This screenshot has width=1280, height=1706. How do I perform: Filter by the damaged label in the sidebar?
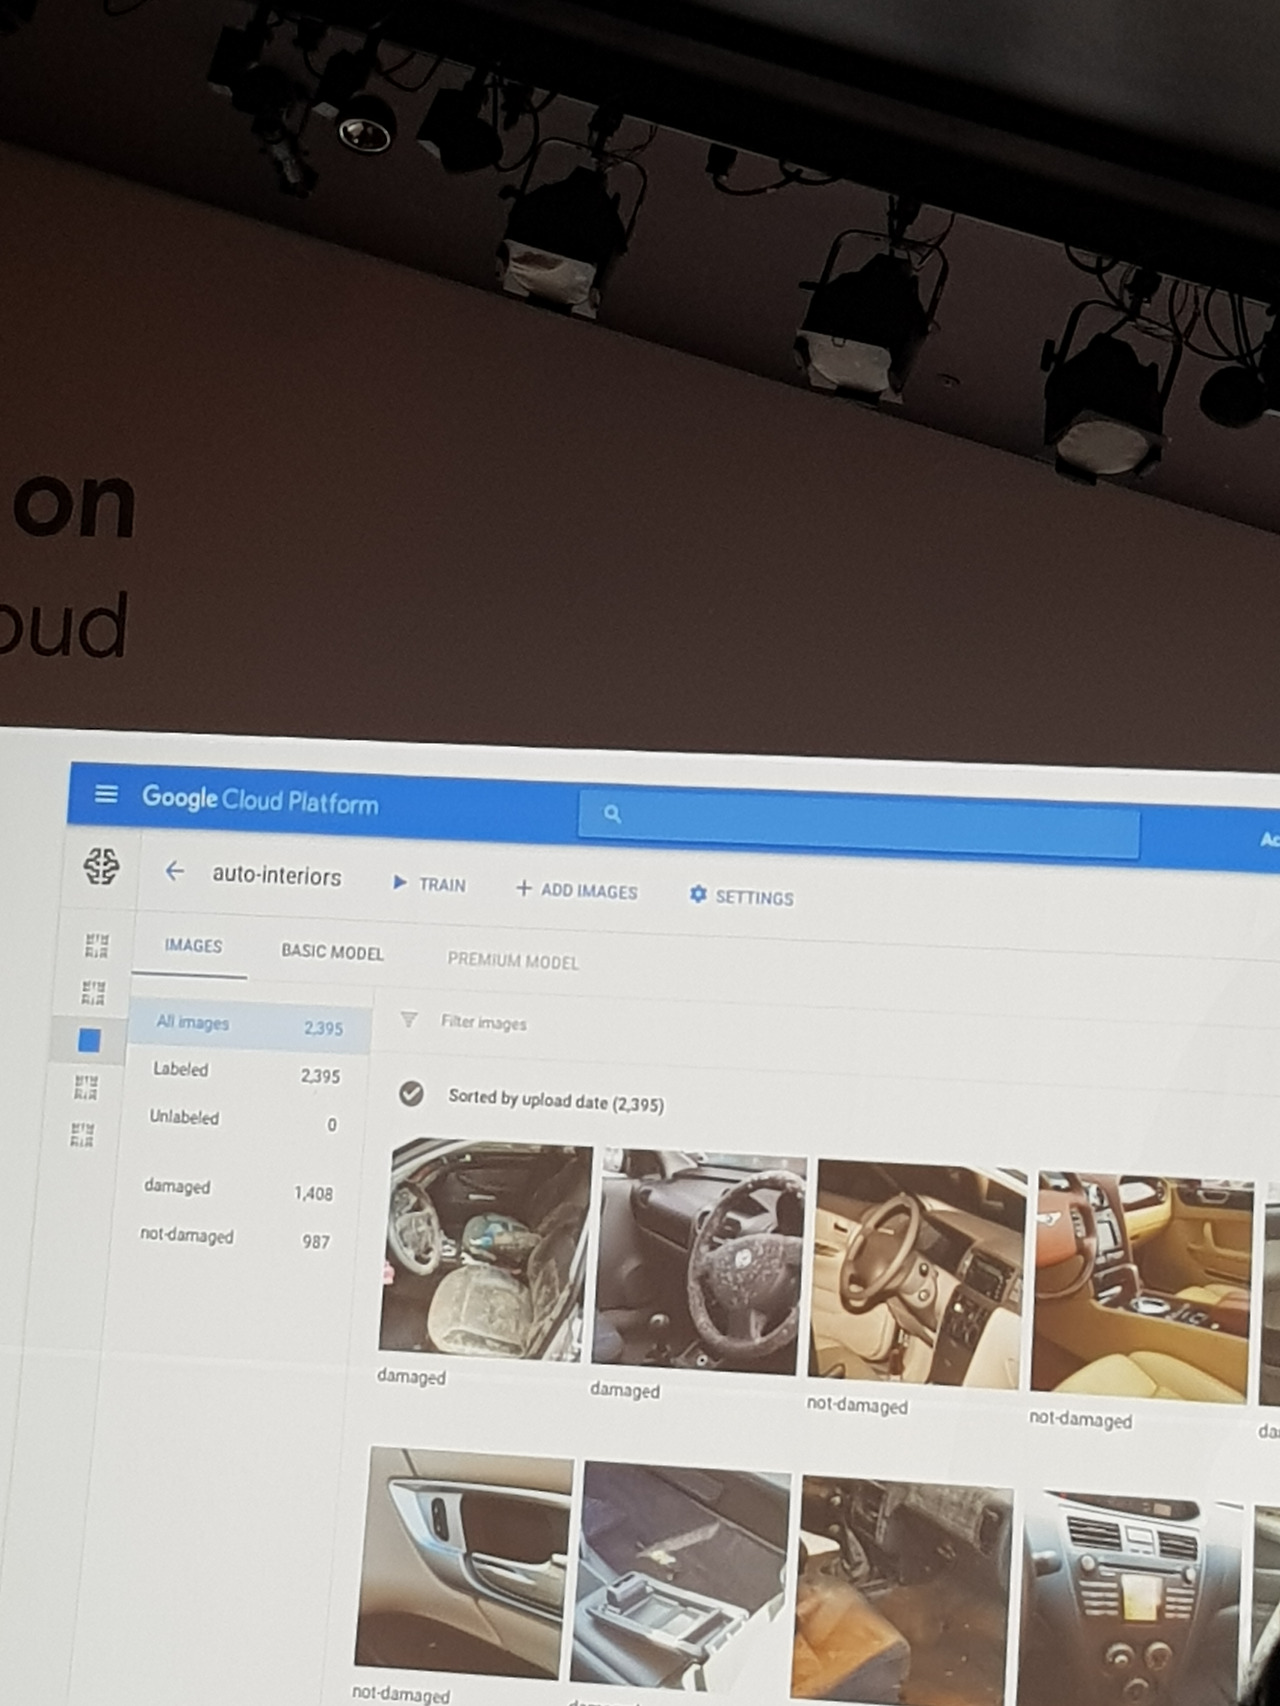click(238, 1190)
